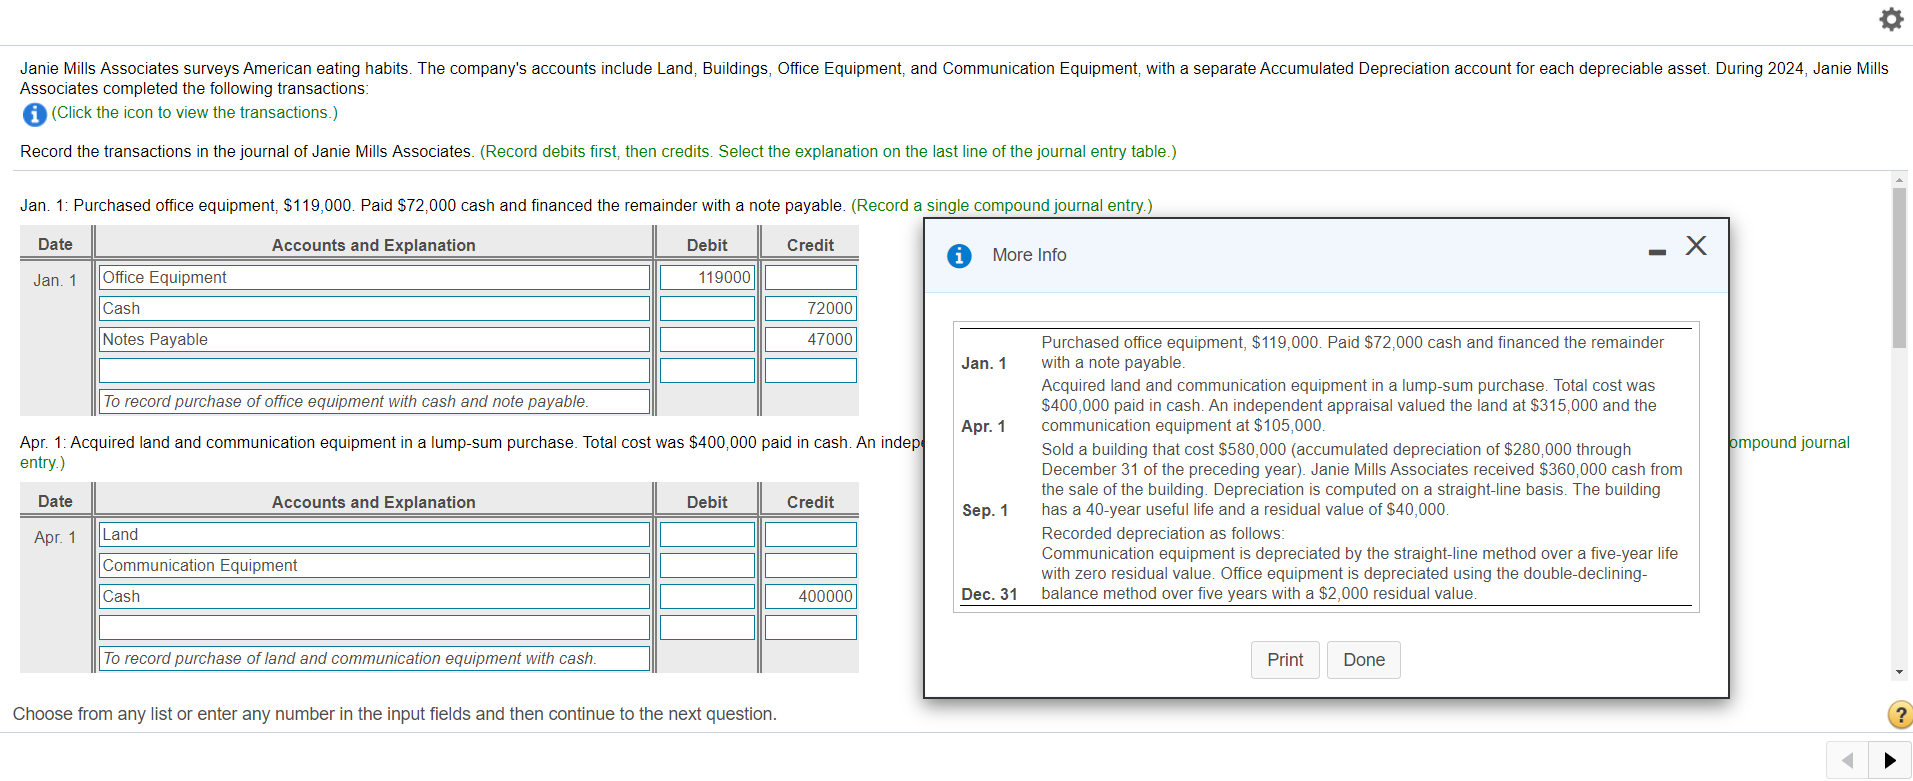Image resolution: width=1913 pixels, height=781 pixels.
Task: Select the Jan. 1 Cash account field
Action: (374, 308)
